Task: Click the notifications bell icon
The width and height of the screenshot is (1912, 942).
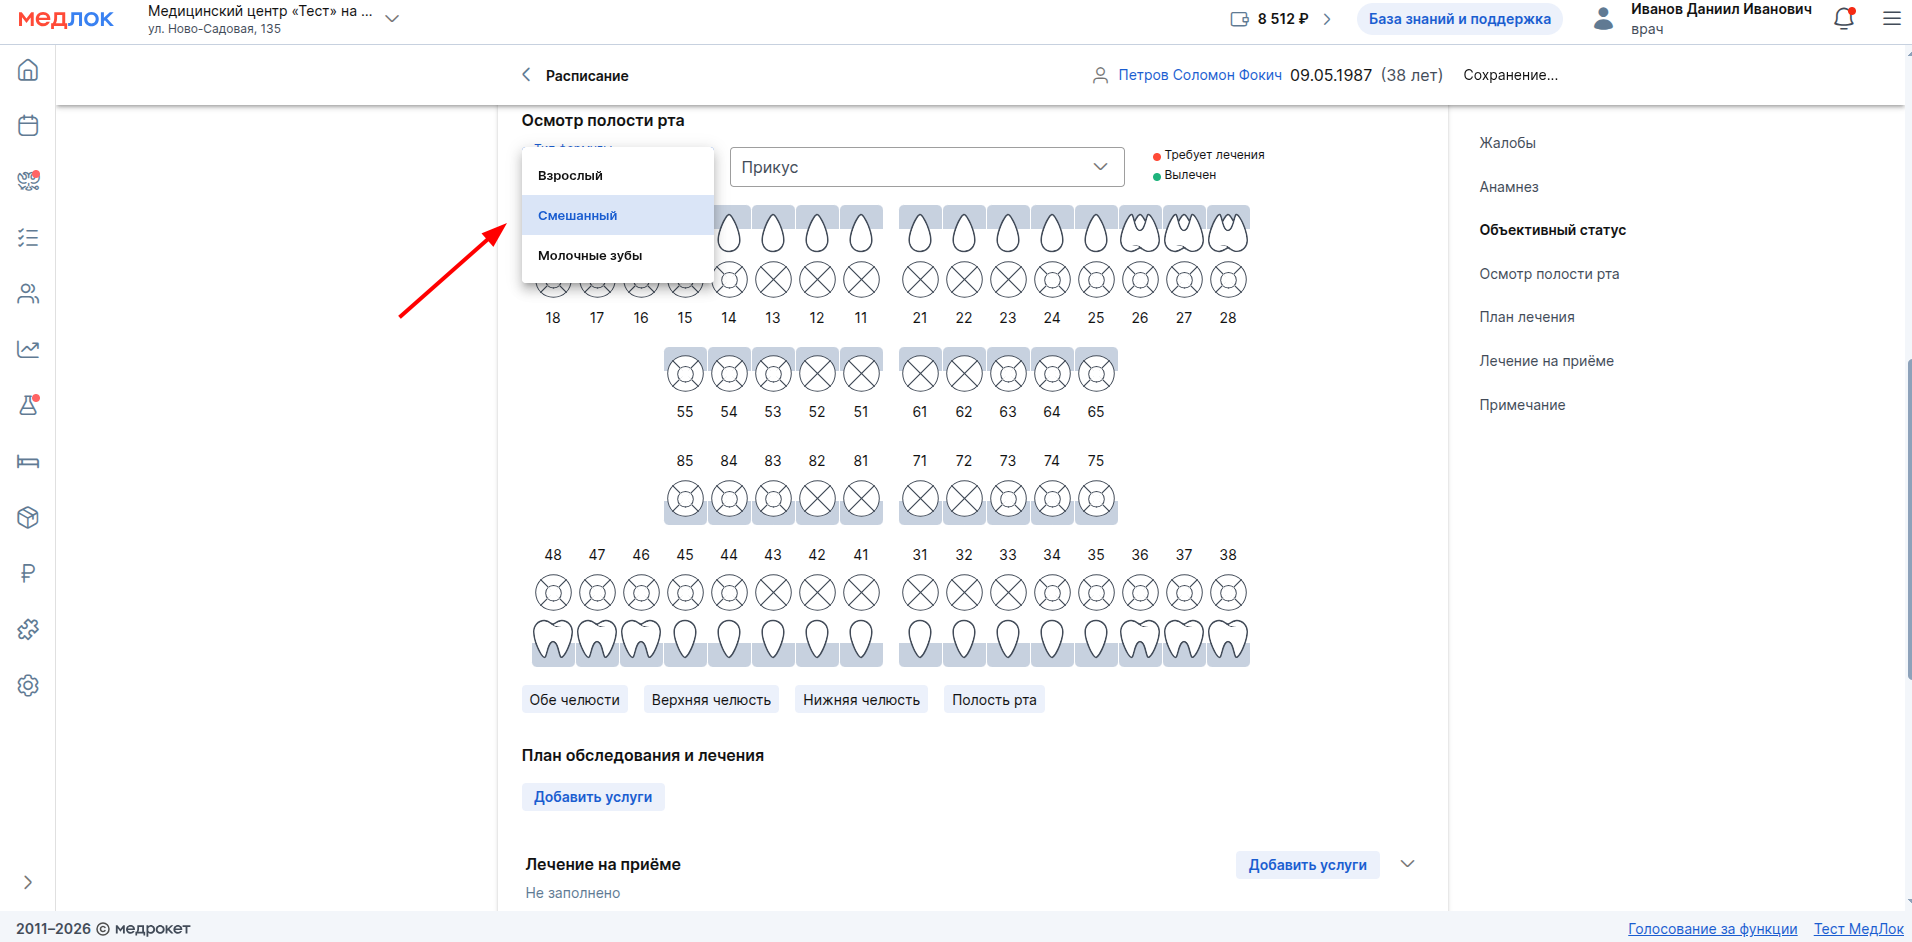Action: (1844, 19)
